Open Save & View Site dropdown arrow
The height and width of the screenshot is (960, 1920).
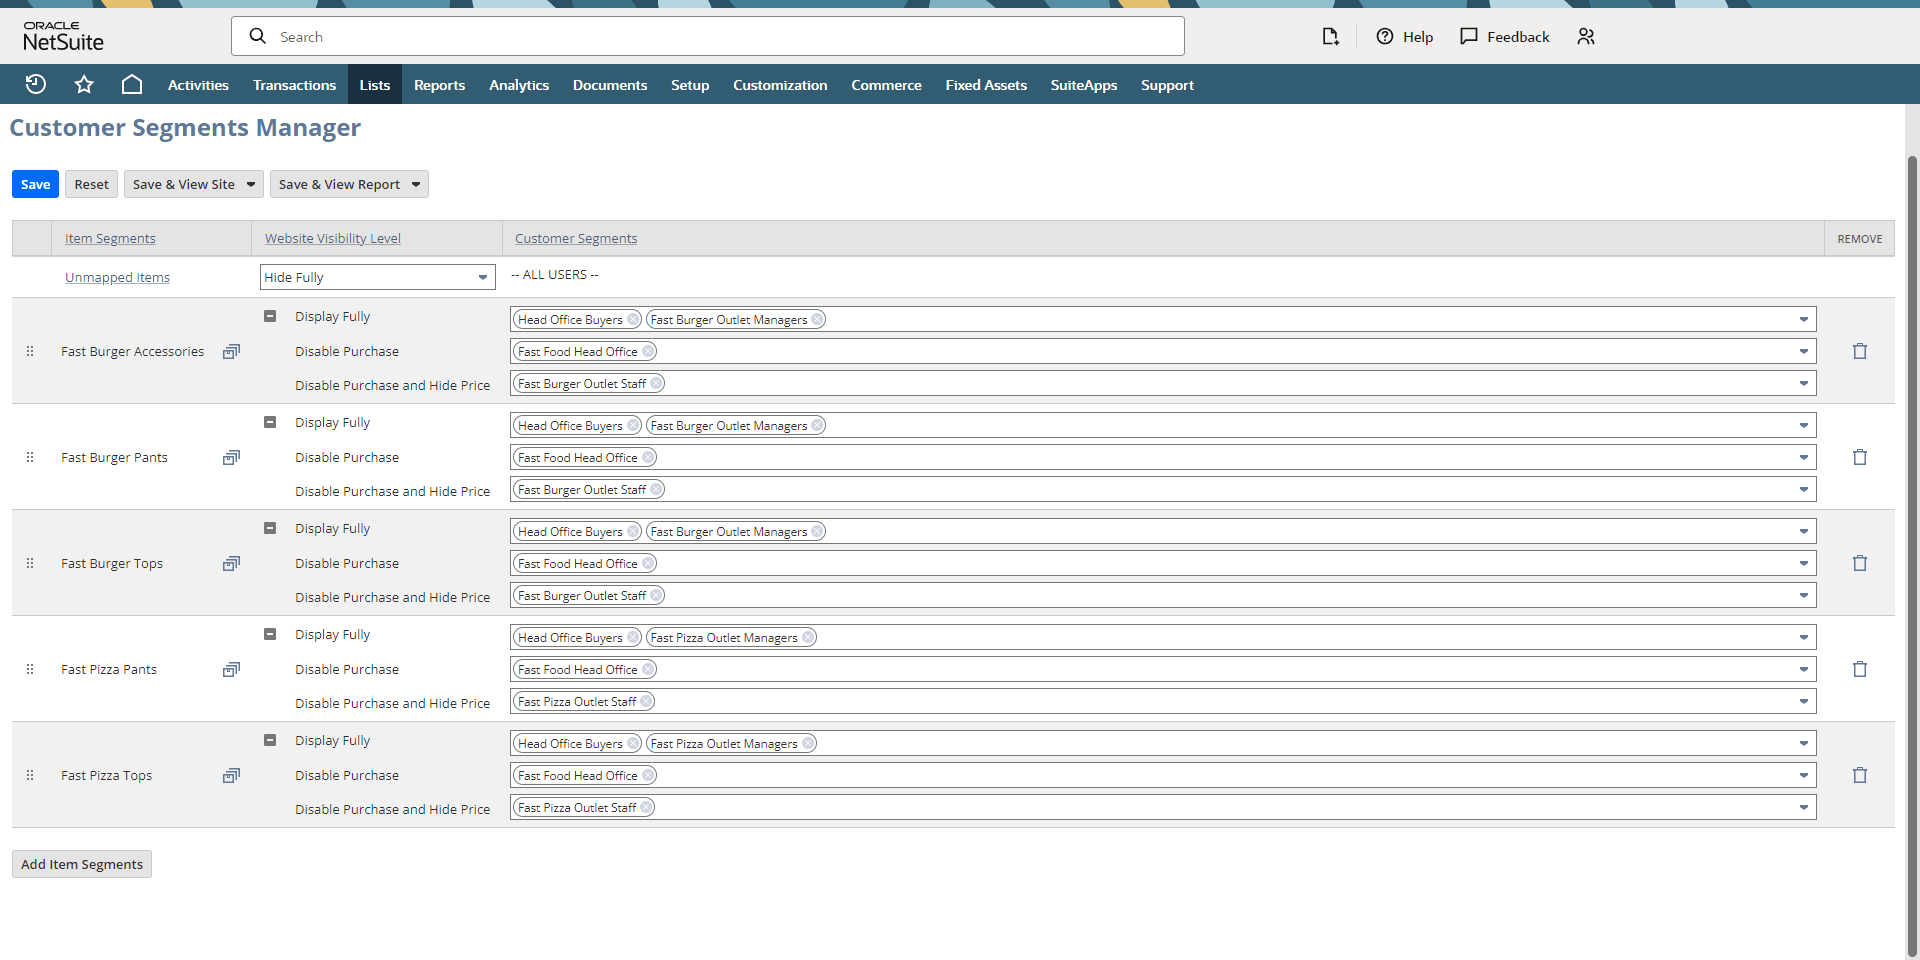[x=251, y=184]
